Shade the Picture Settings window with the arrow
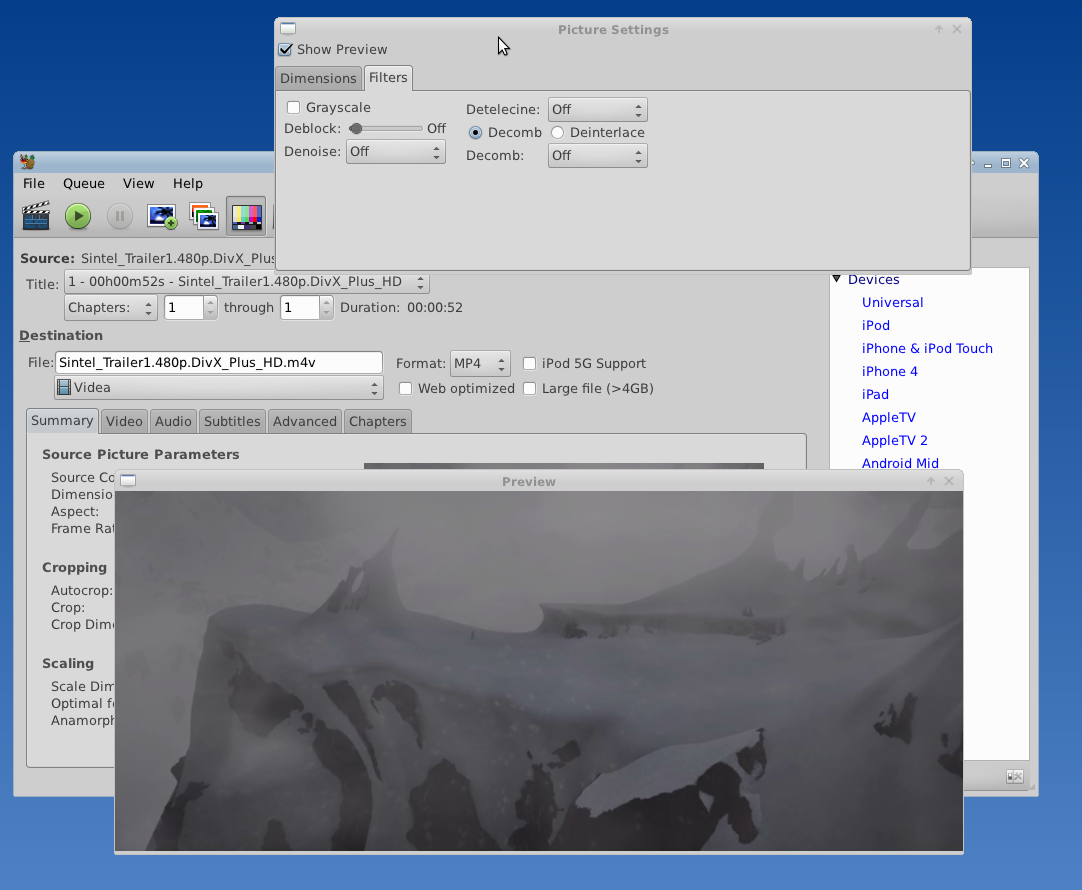The image size is (1082, 890). tap(938, 29)
